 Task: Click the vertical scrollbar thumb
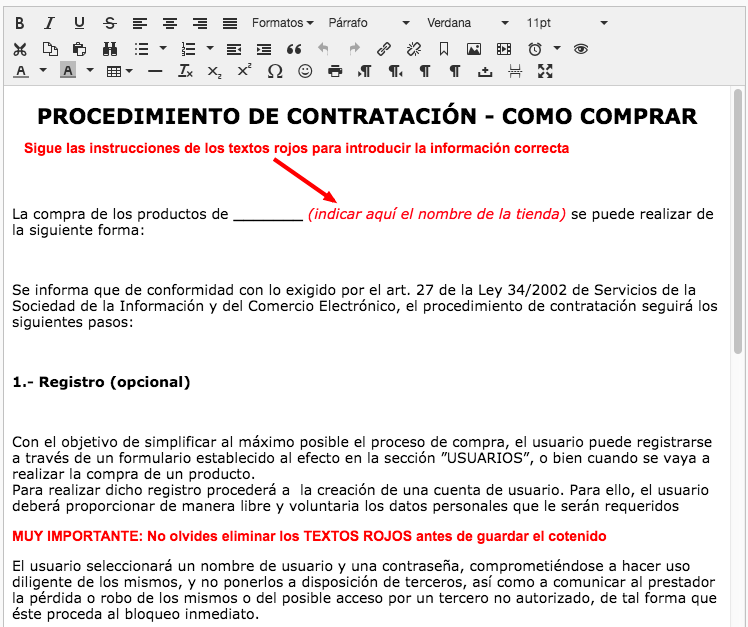pyautogui.click(x=738, y=221)
